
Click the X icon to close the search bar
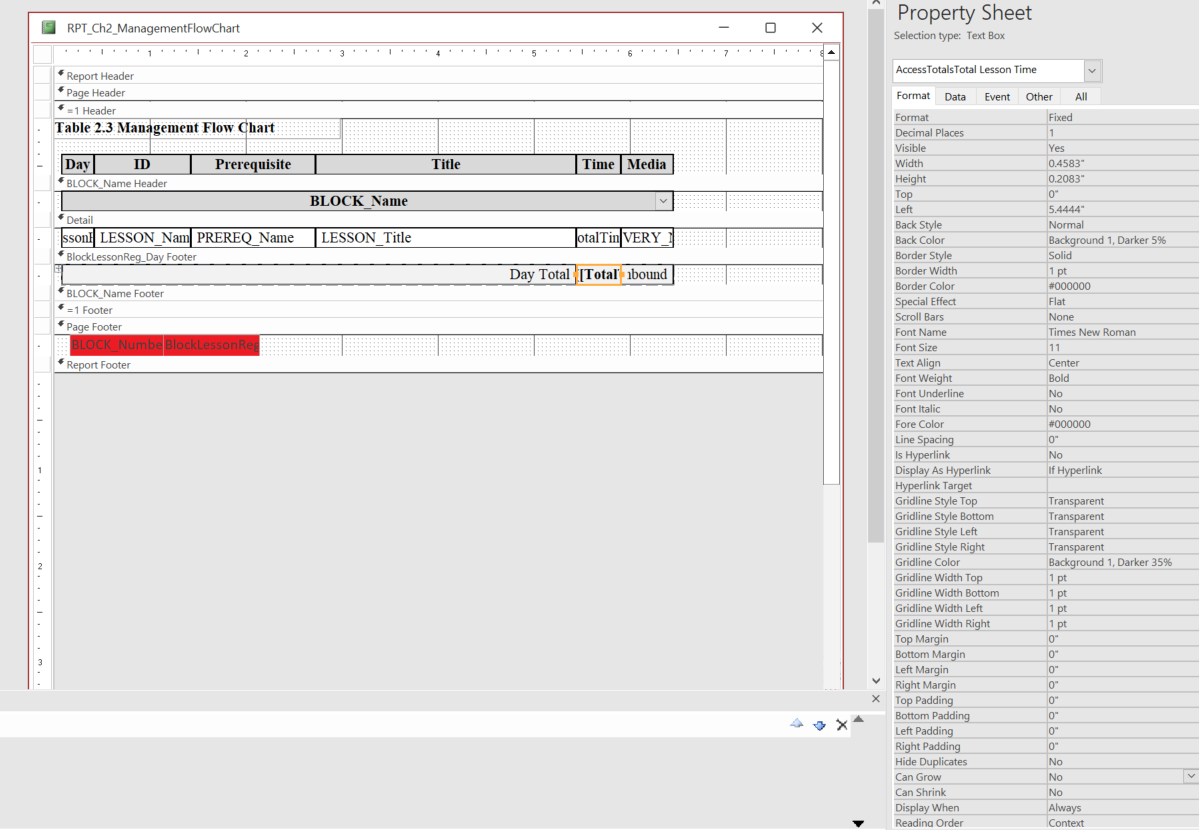tap(841, 724)
